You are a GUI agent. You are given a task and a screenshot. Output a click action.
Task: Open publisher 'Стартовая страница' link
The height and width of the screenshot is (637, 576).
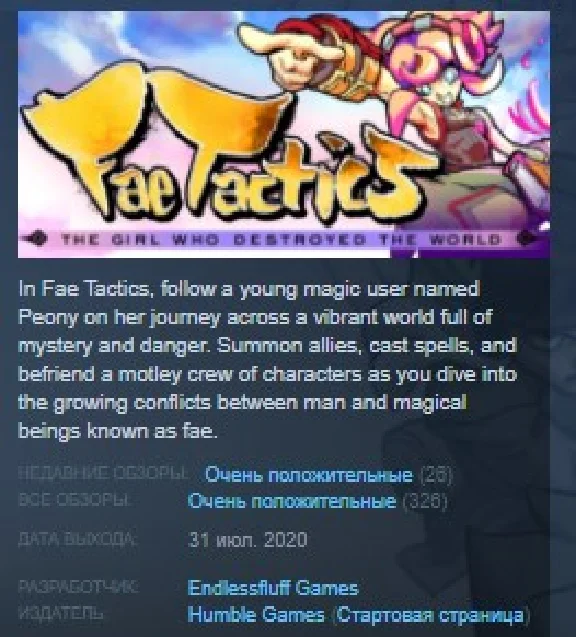431,615
